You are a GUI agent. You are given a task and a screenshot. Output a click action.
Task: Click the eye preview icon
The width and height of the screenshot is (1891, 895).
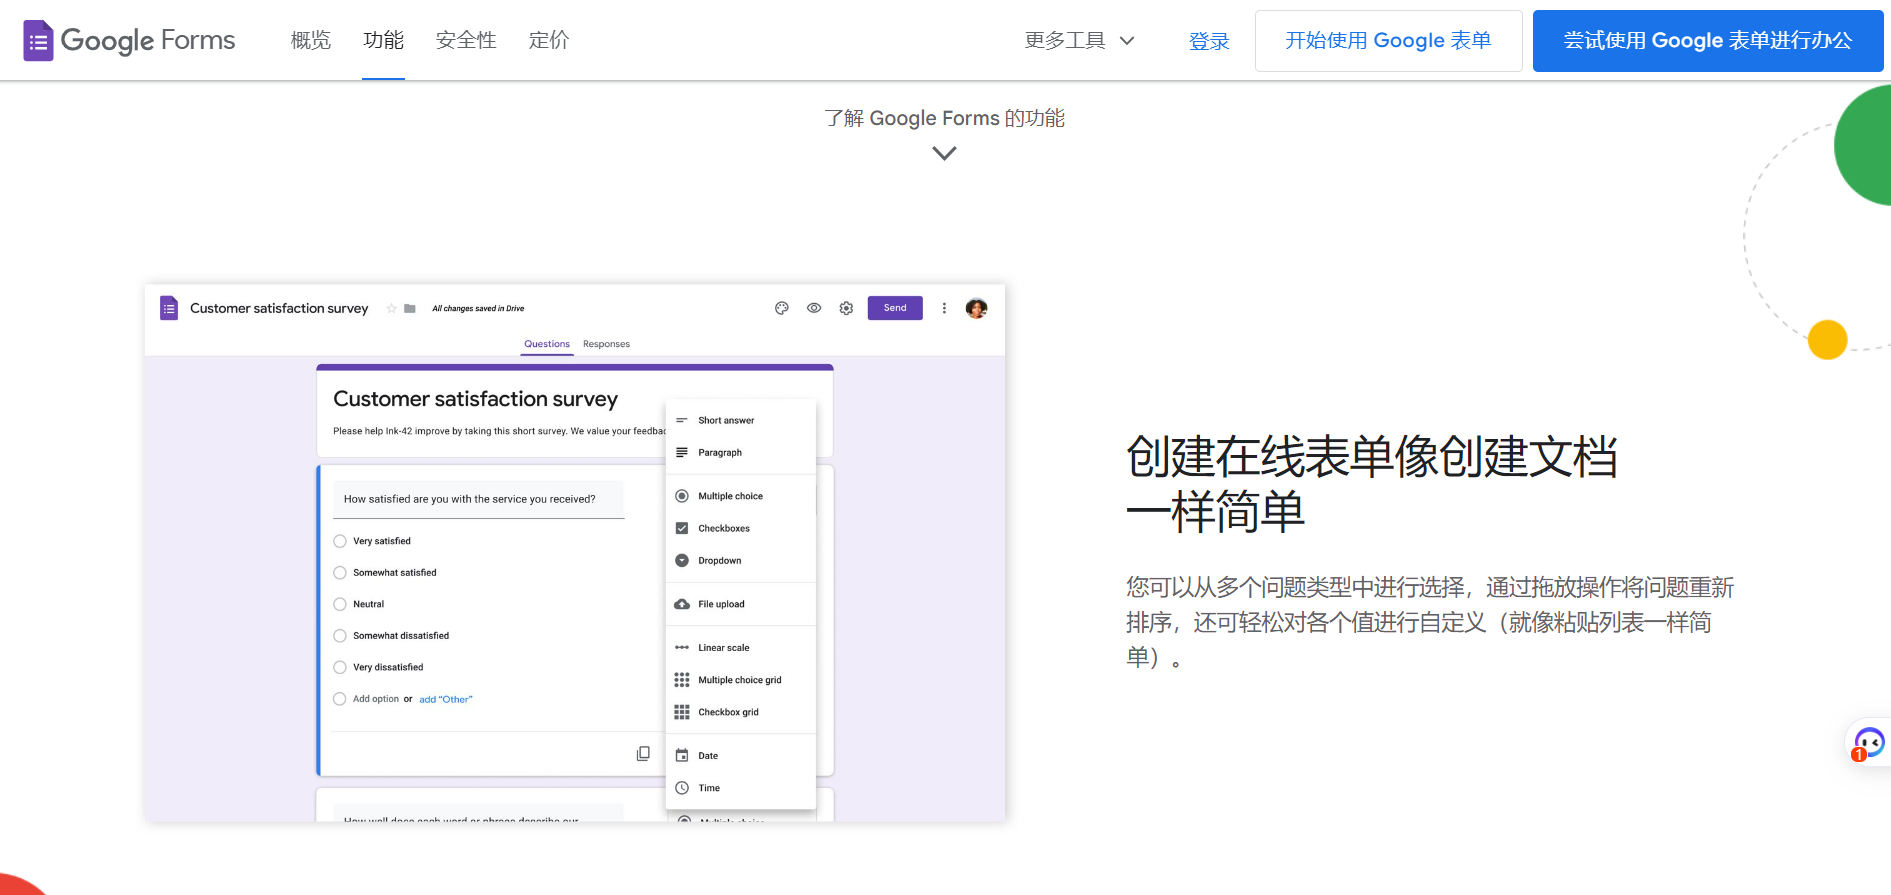[814, 308]
